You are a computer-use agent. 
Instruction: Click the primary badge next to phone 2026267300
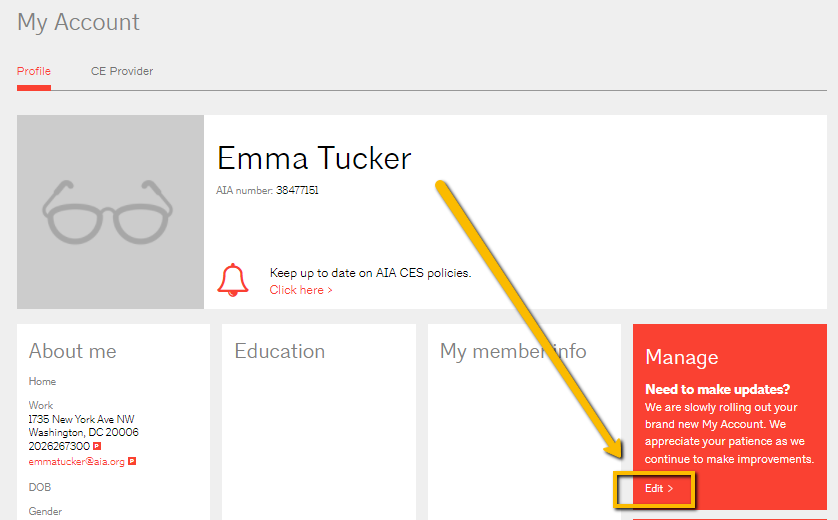tap(97, 446)
